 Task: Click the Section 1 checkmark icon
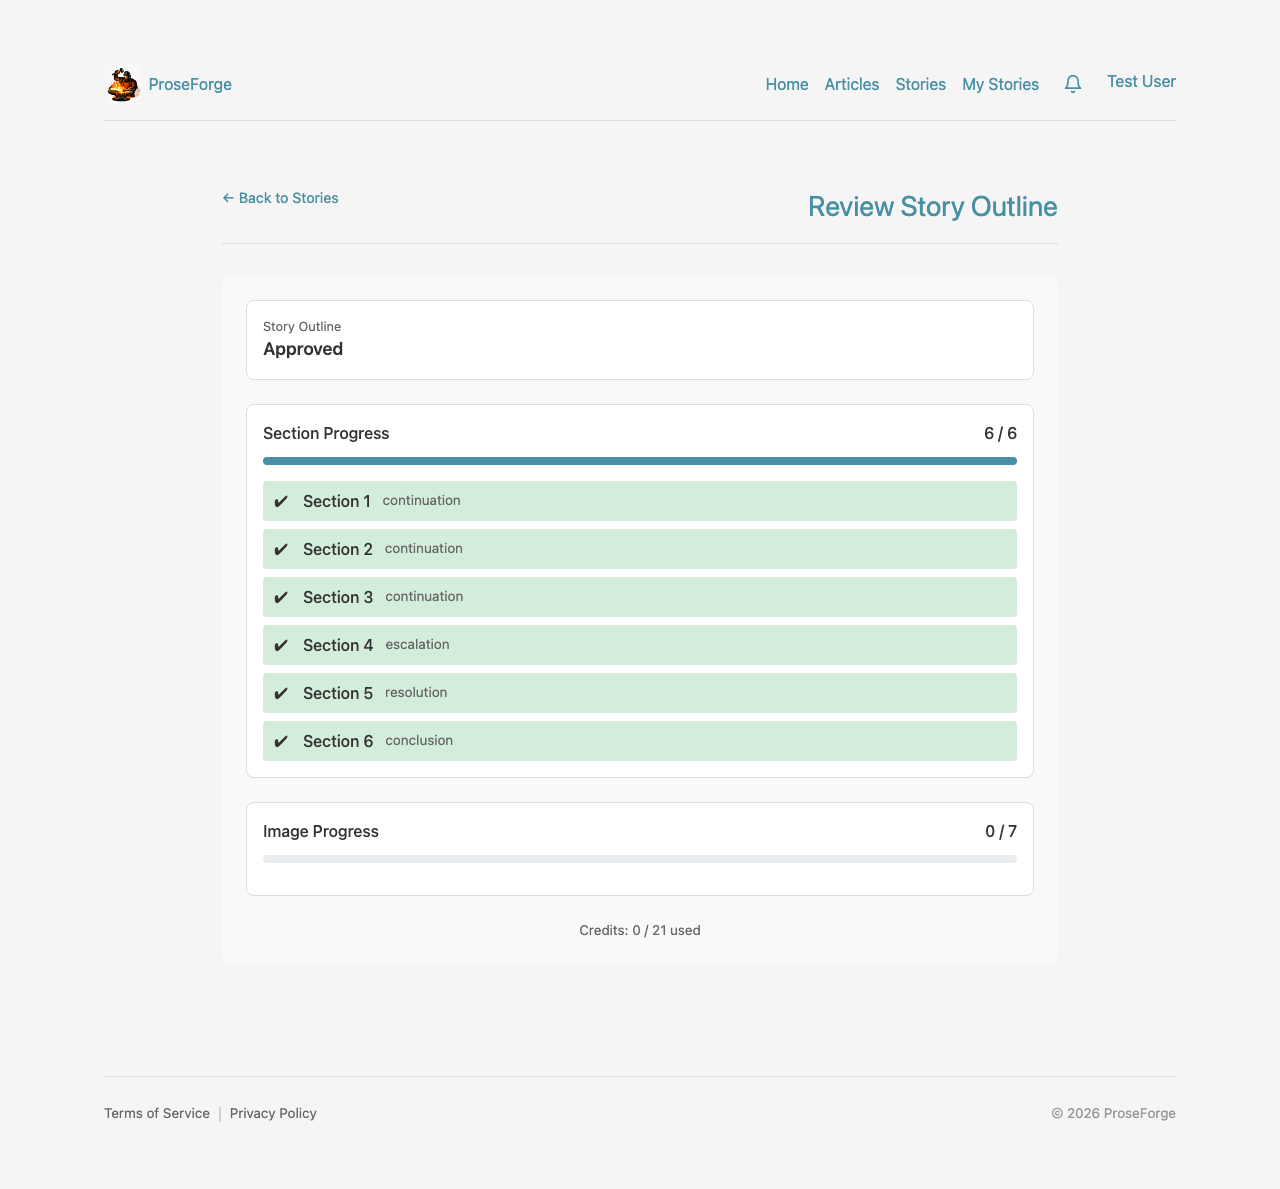[281, 501]
